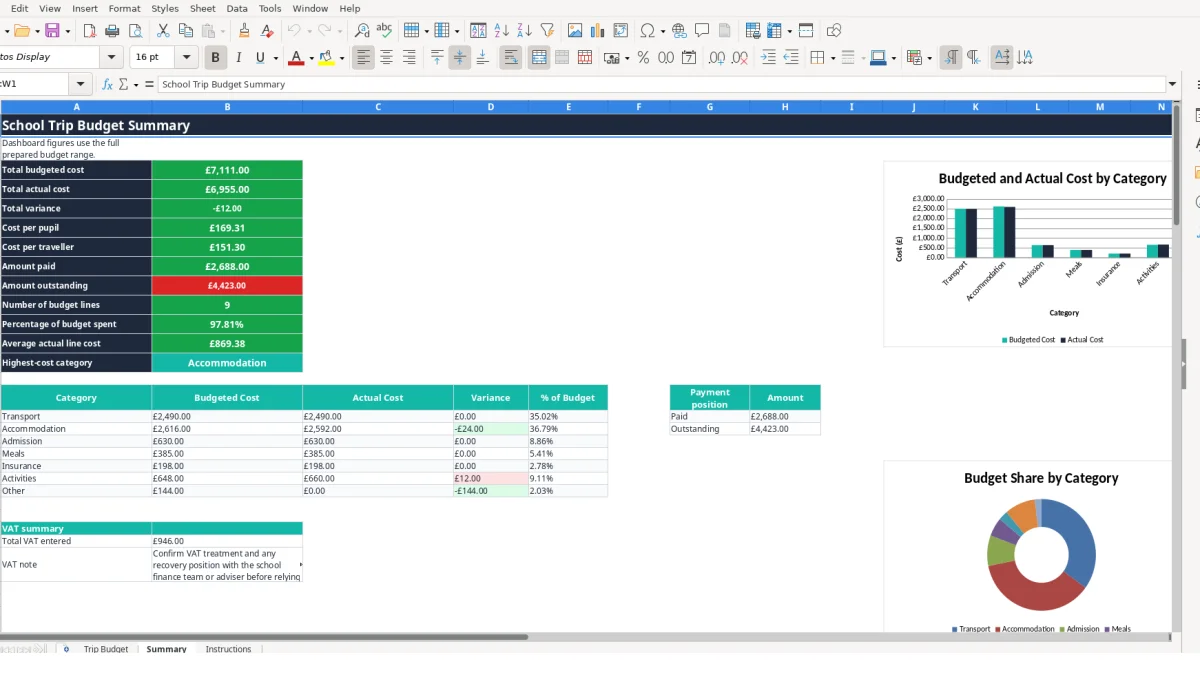1200x675 pixels.
Task: Align text left
Action: click(x=363, y=58)
